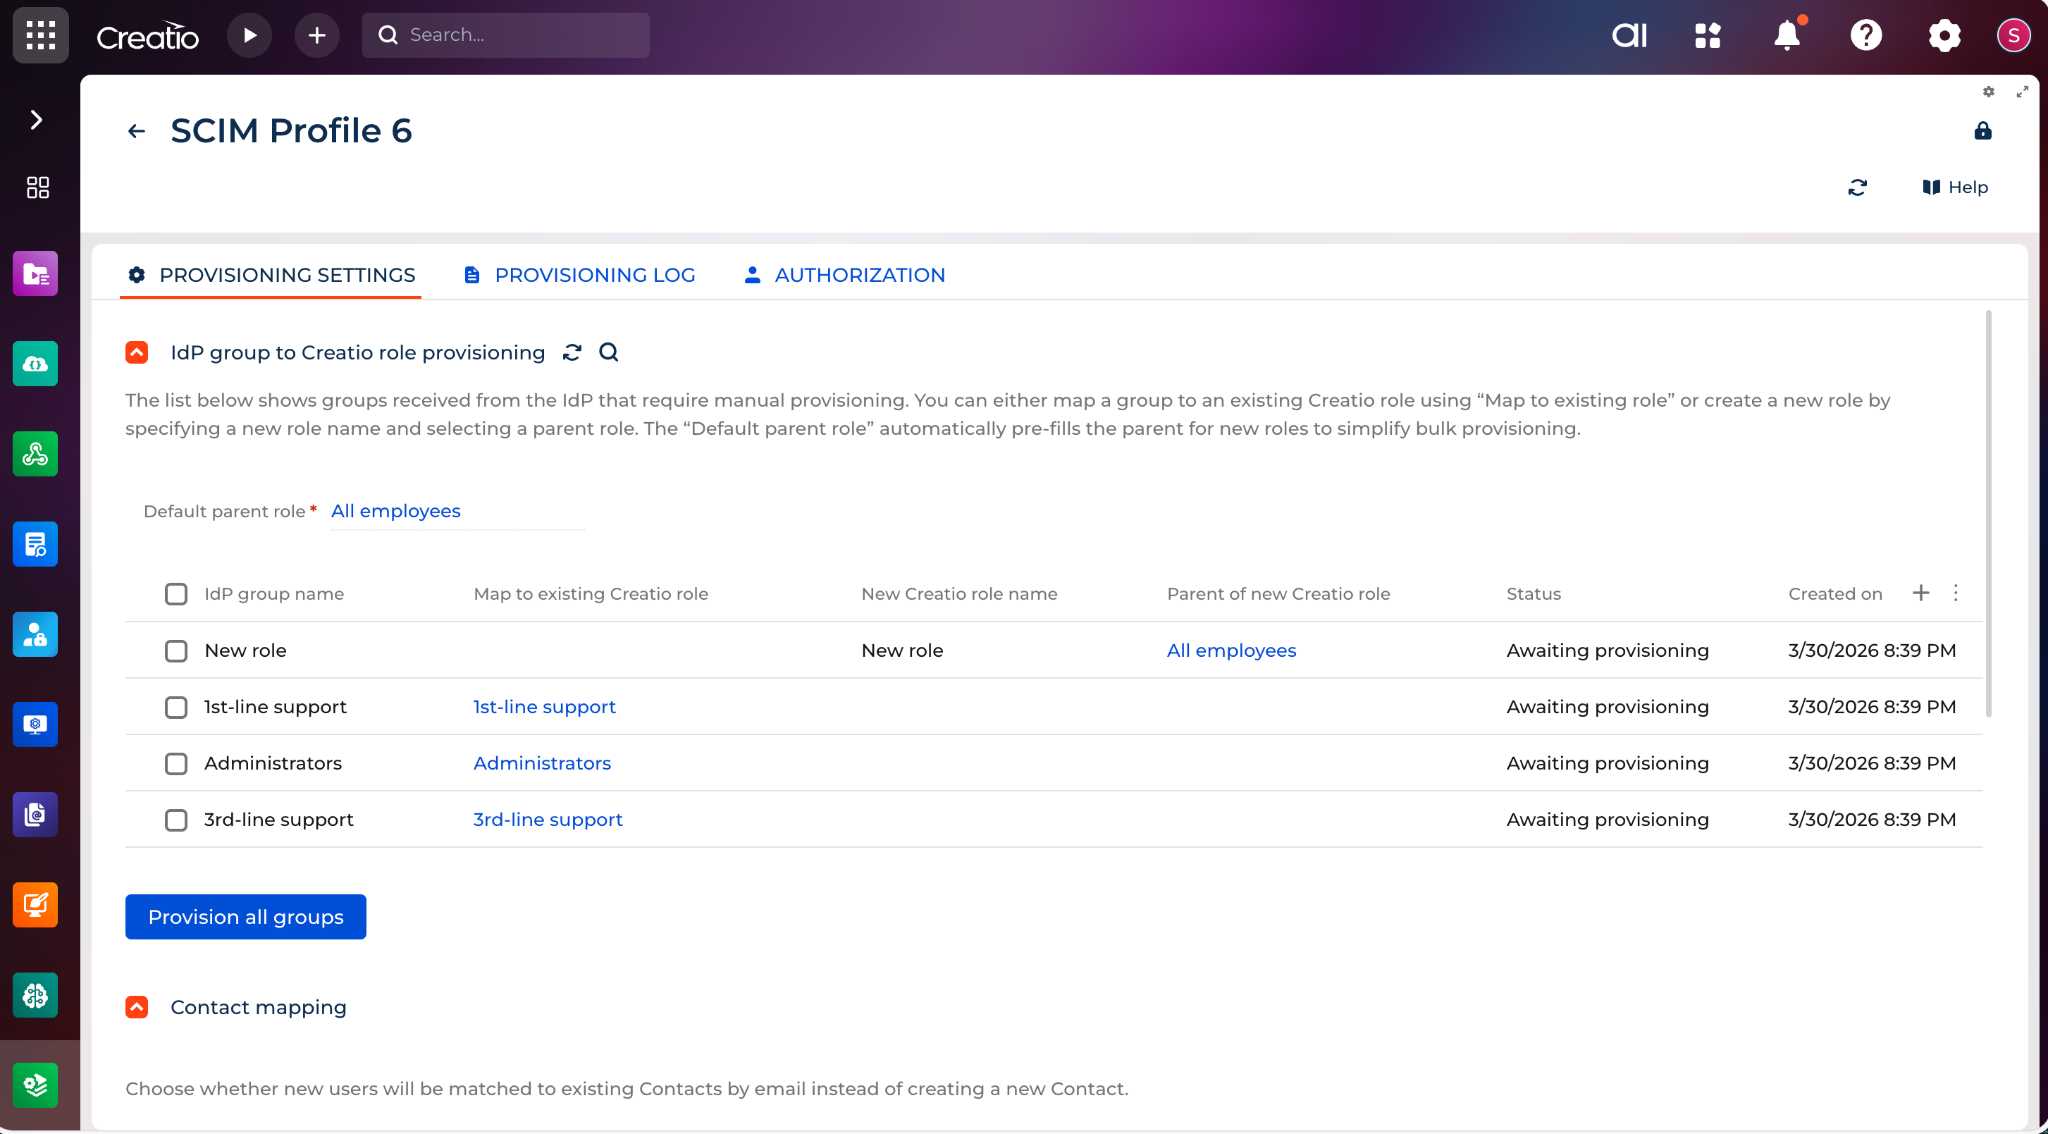
Task: Click the lock icon beside the page title
Action: point(1983,131)
